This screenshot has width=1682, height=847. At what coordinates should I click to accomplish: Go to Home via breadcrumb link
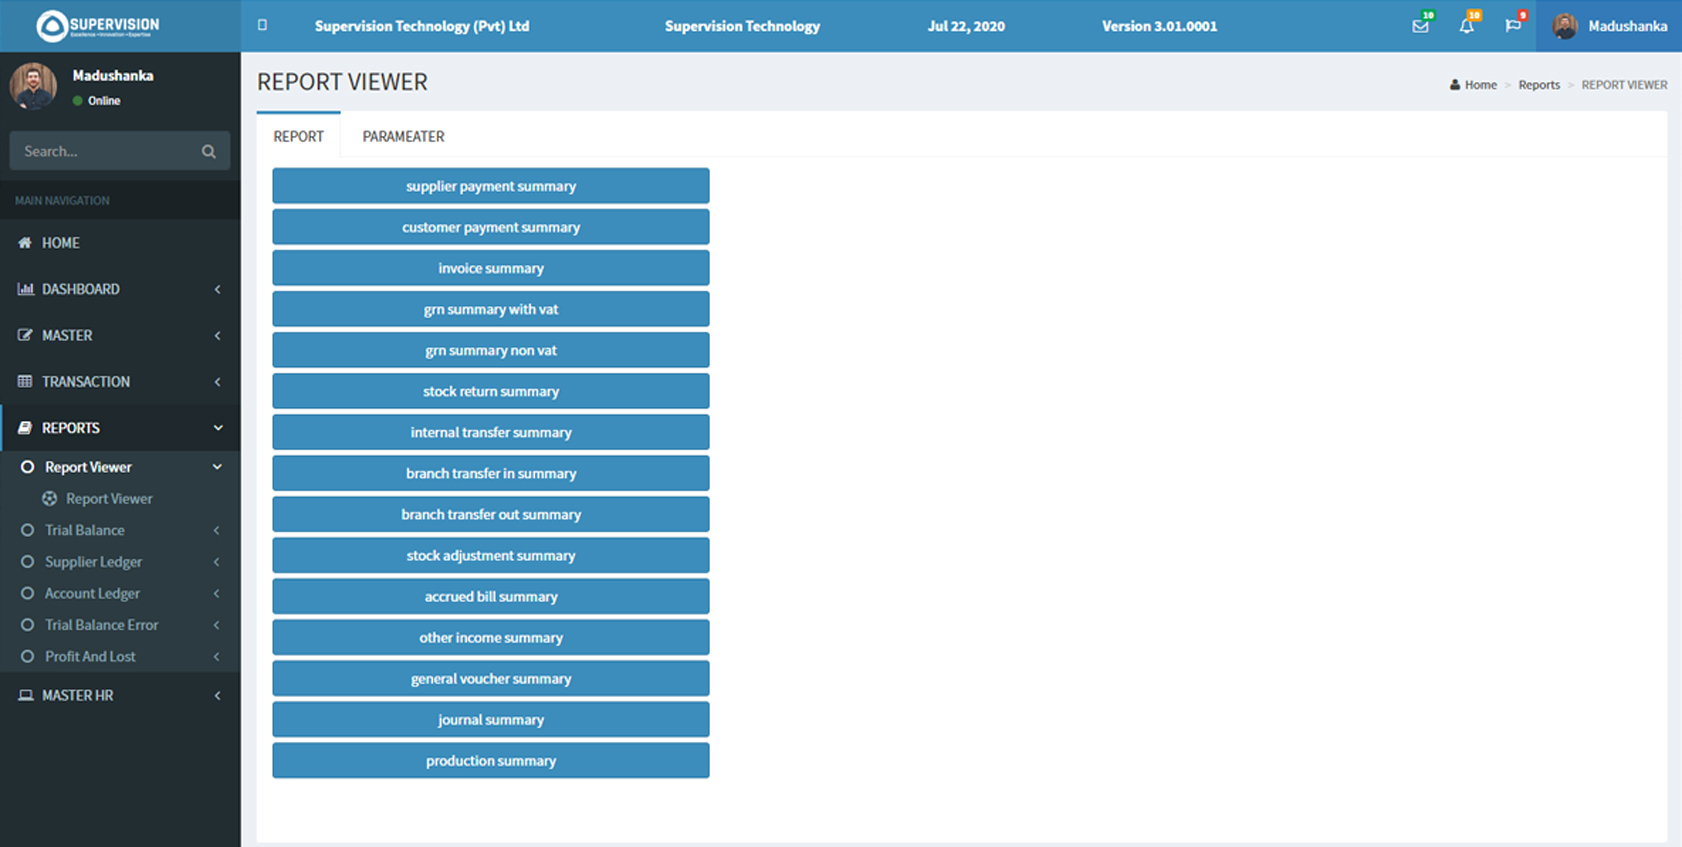[1480, 85]
